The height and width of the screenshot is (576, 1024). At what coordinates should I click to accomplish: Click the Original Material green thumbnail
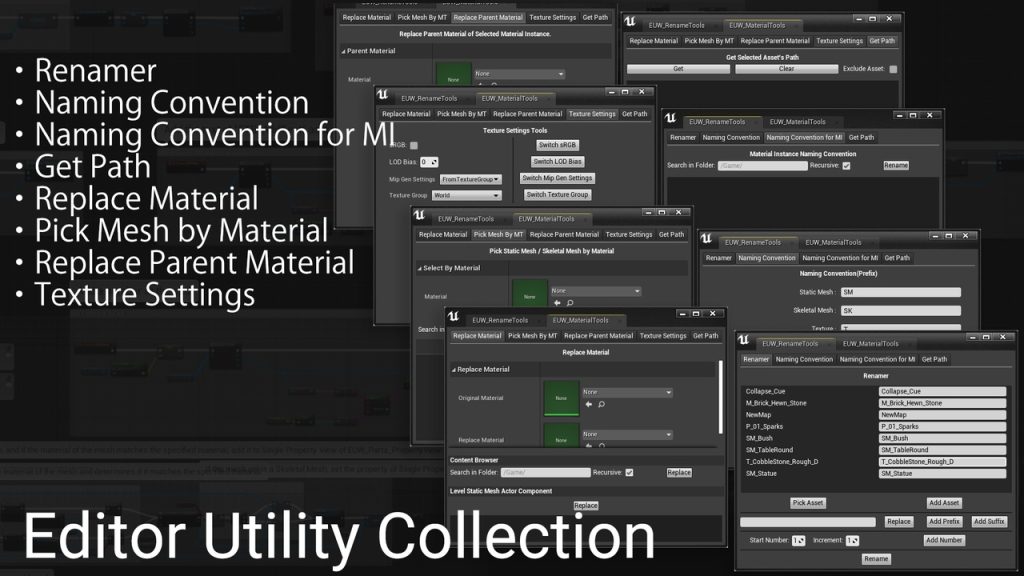click(x=560, y=397)
